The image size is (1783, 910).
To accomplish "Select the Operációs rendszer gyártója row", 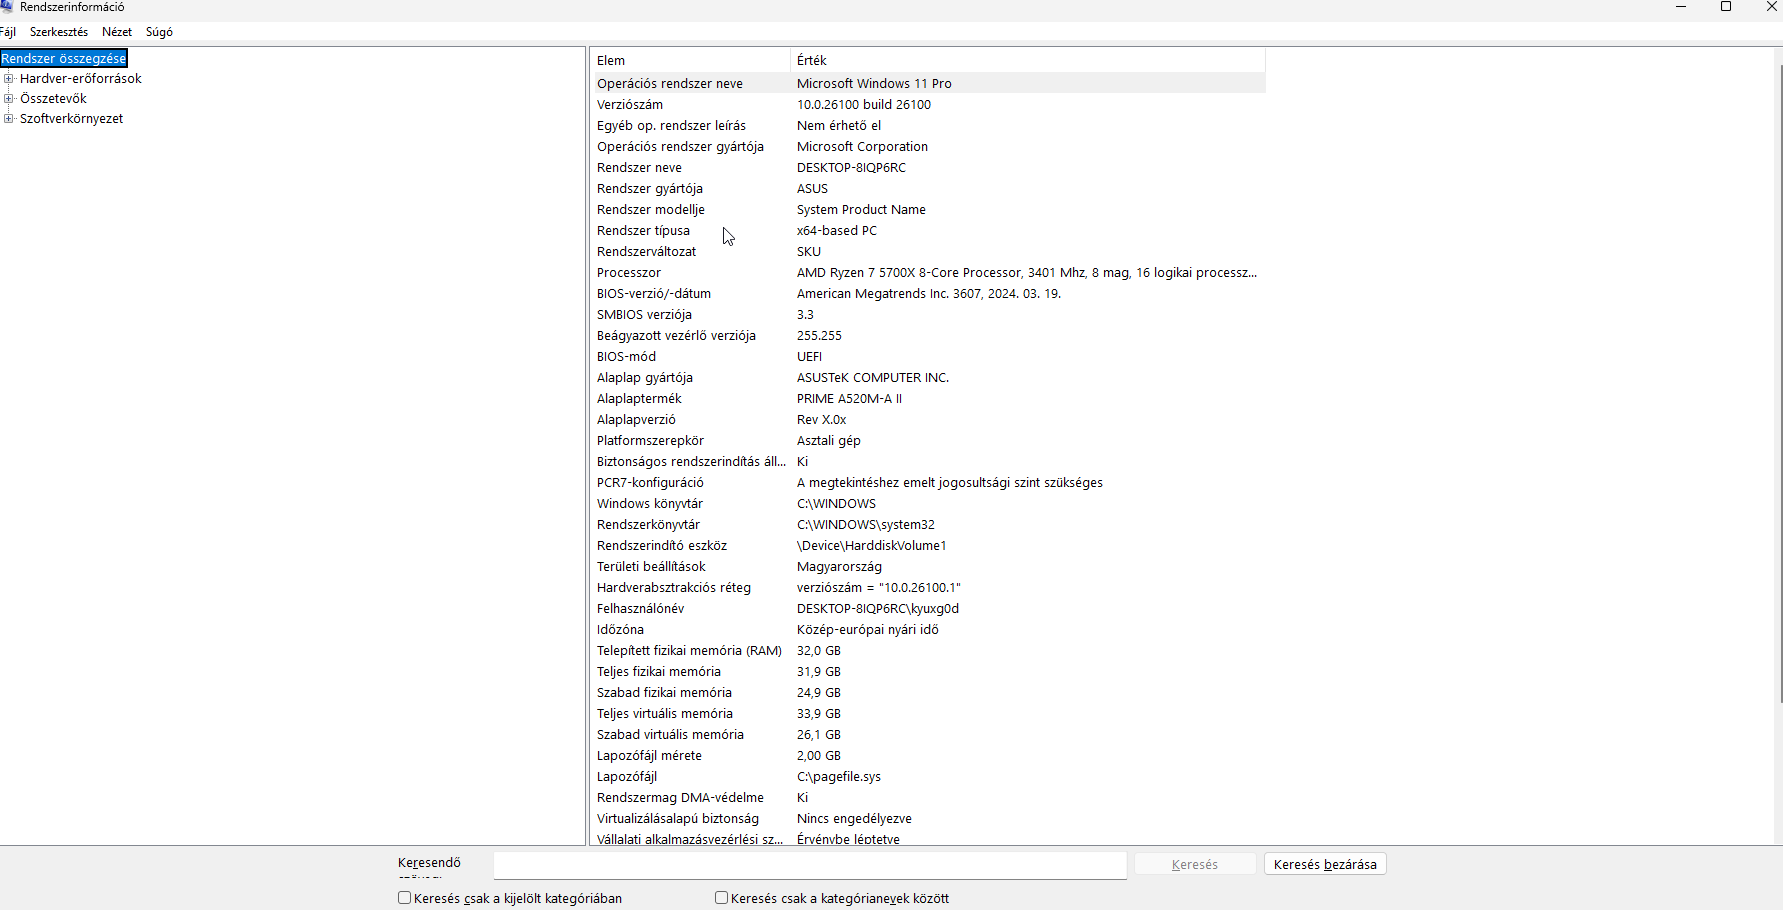I will (928, 147).
